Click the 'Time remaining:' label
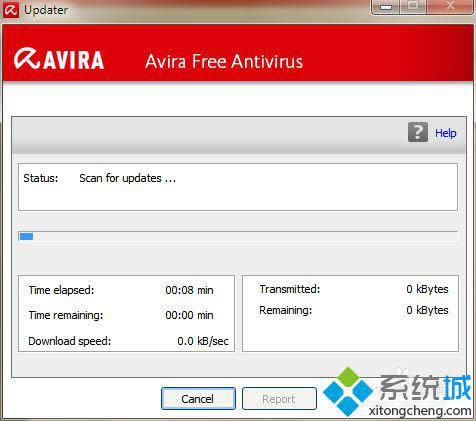476x421 pixels. point(66,315)
